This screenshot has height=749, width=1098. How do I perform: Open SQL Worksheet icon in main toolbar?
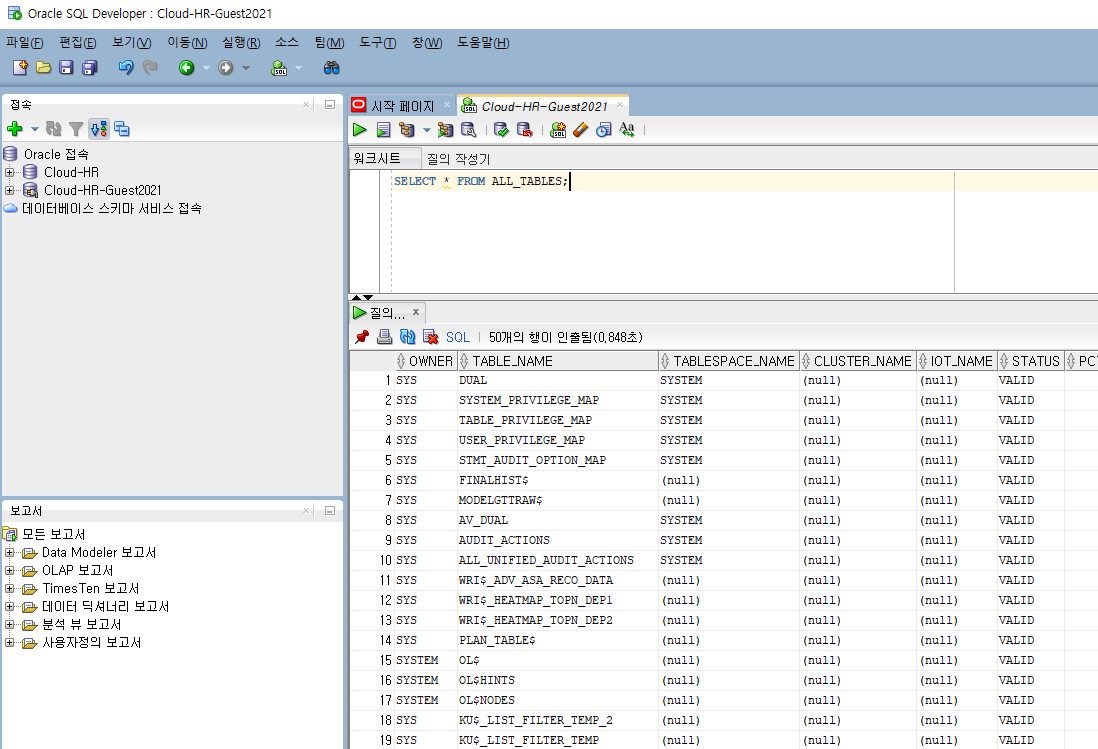(279, 68)
